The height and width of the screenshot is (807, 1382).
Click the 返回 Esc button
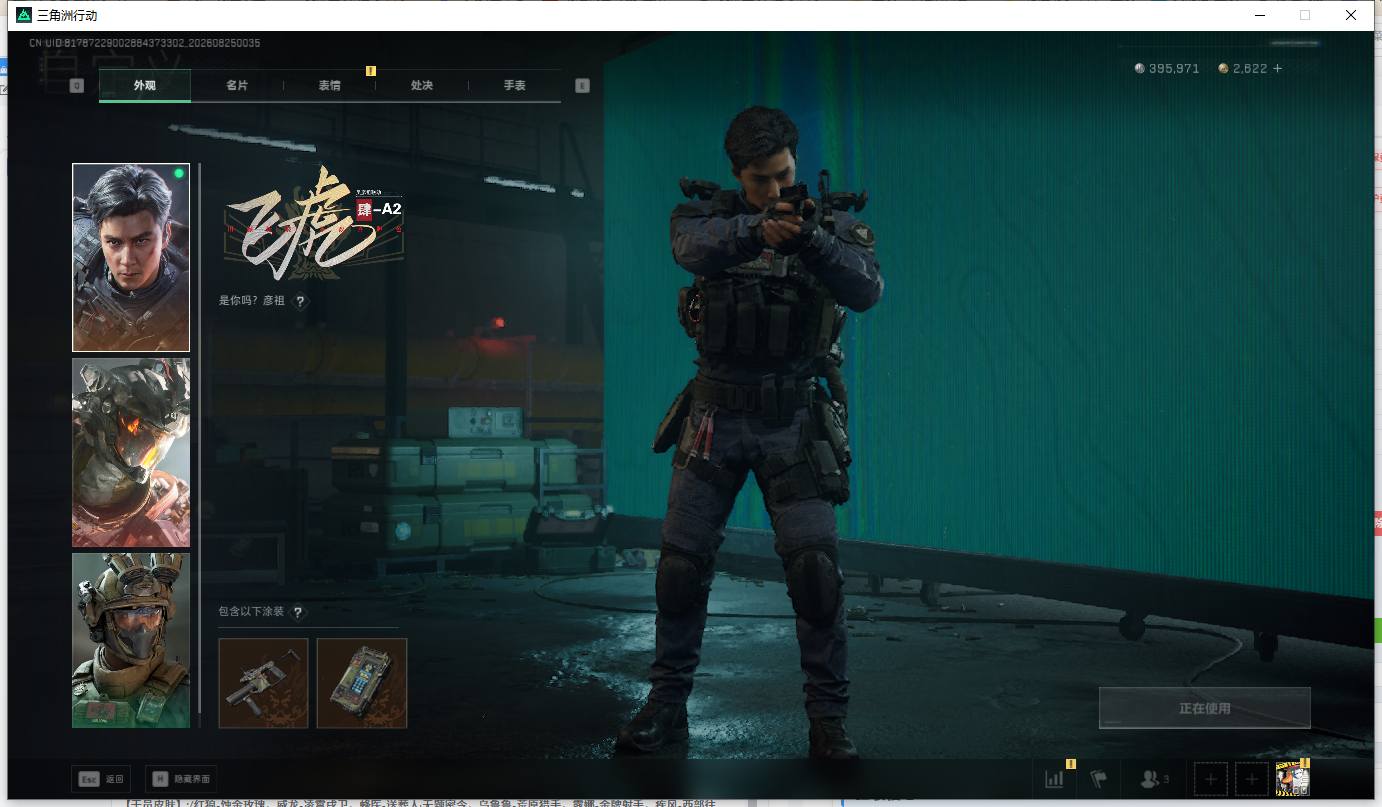(x=101, y=779)
